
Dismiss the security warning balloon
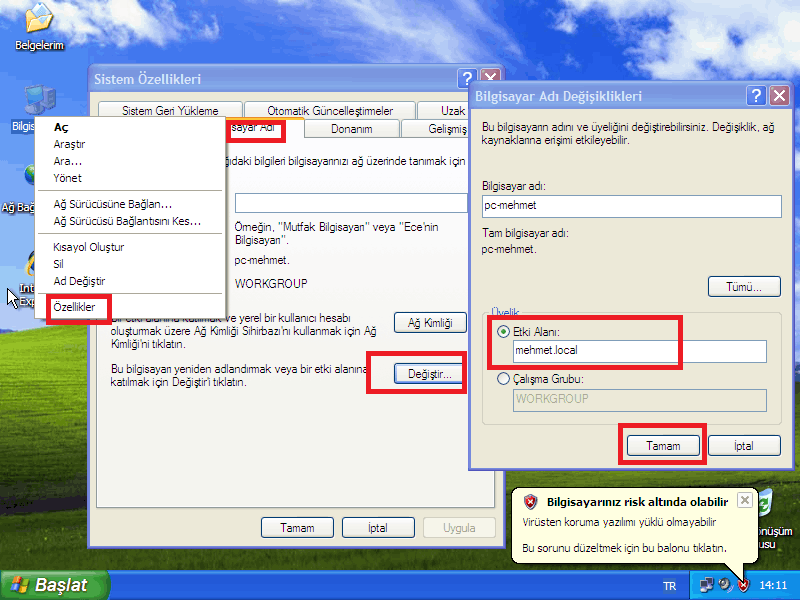click(744, 500)
